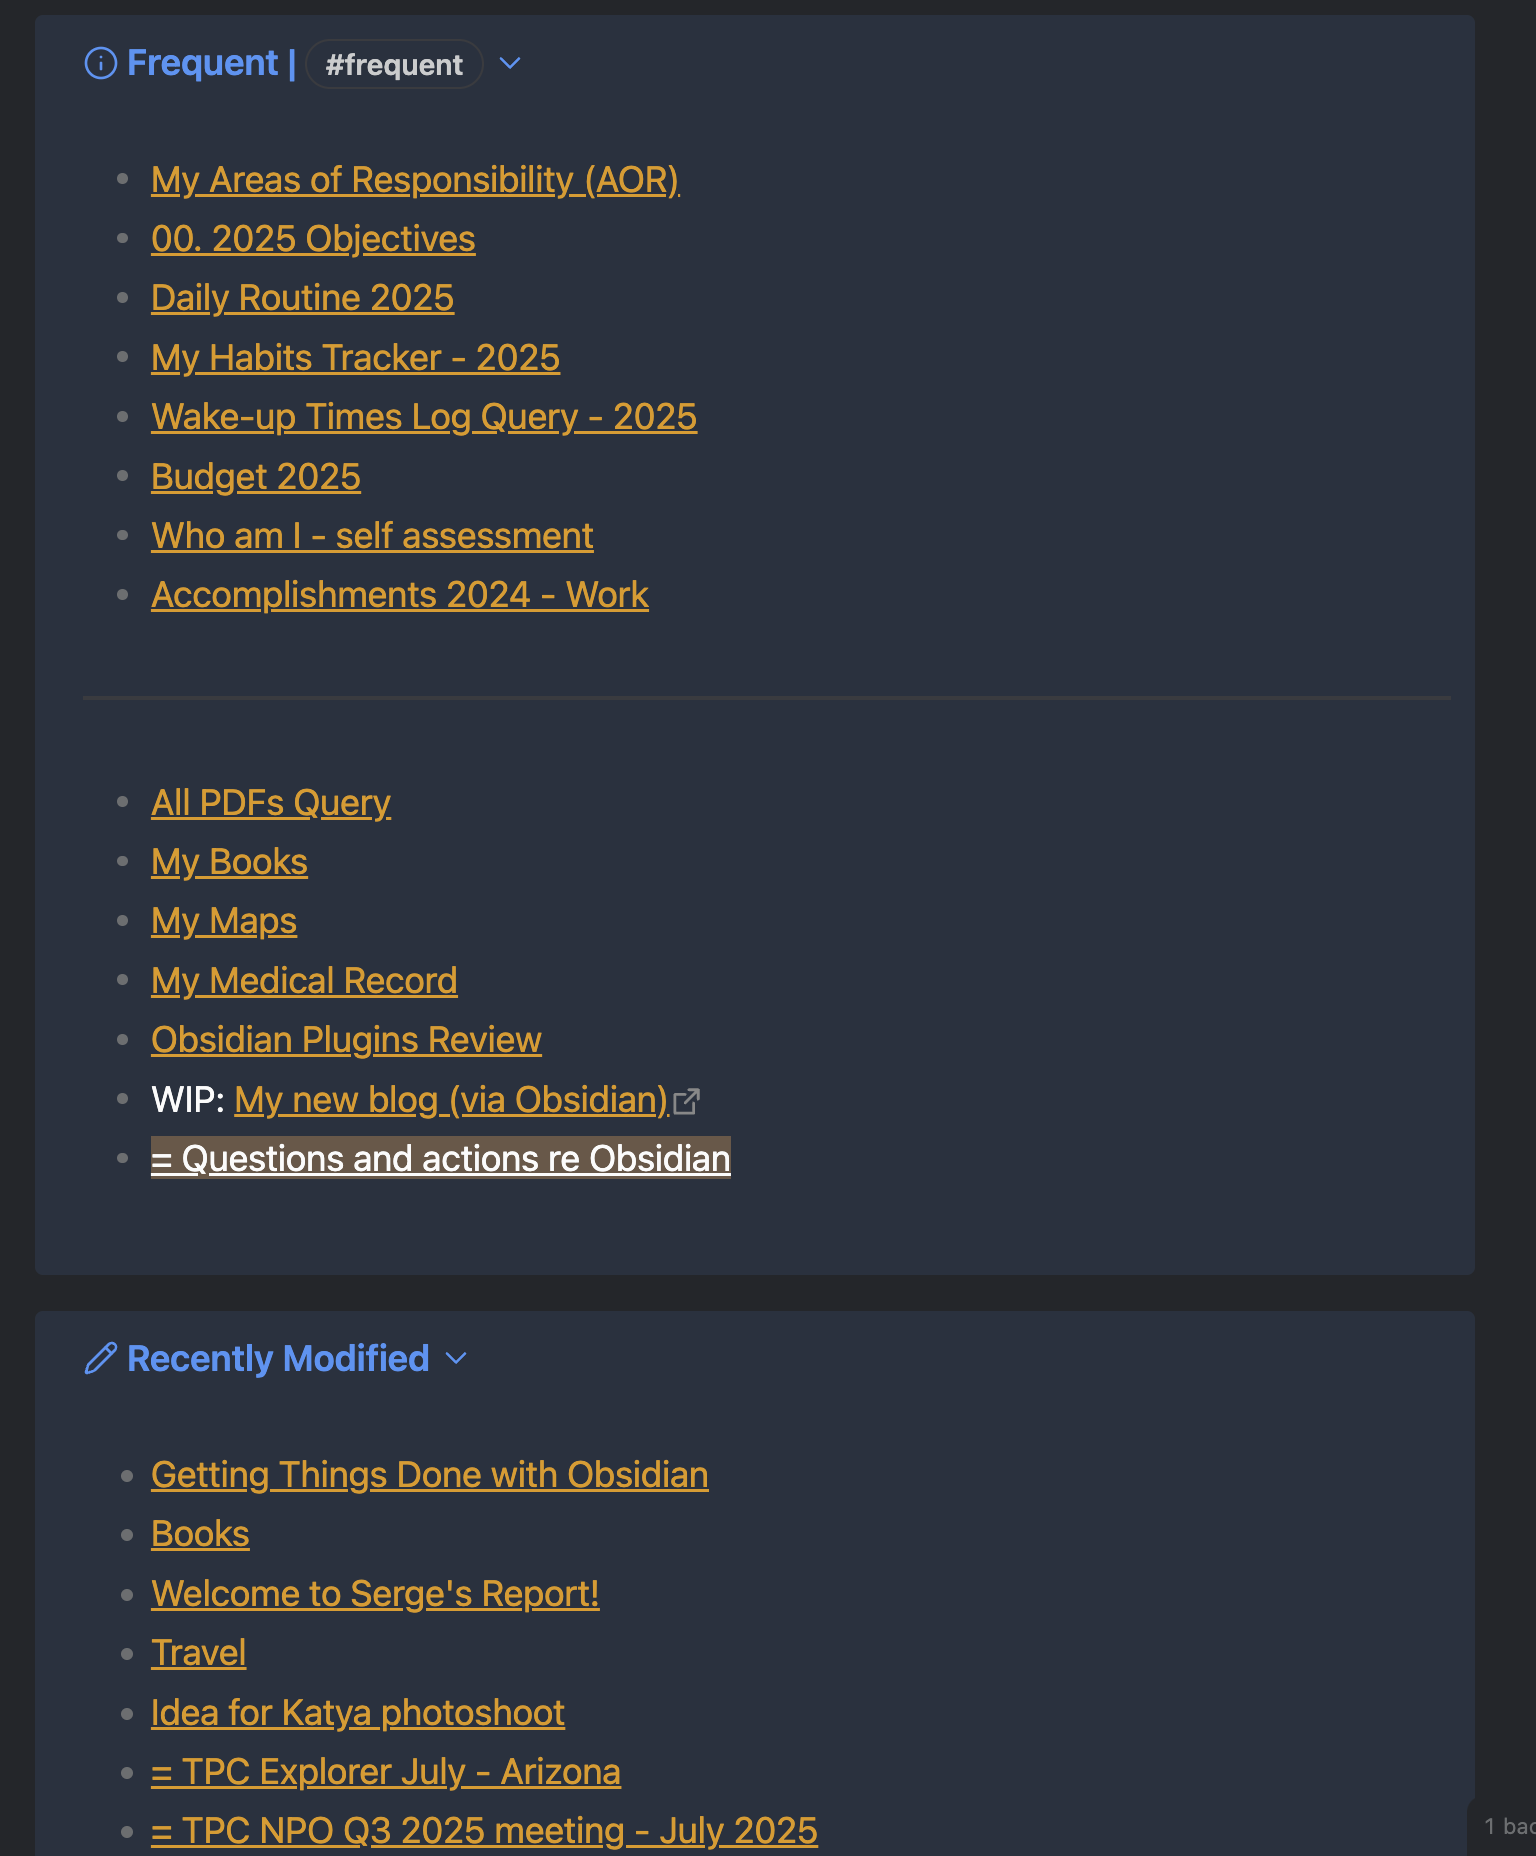Open the Budget 2025 note

tap(255, 476)
